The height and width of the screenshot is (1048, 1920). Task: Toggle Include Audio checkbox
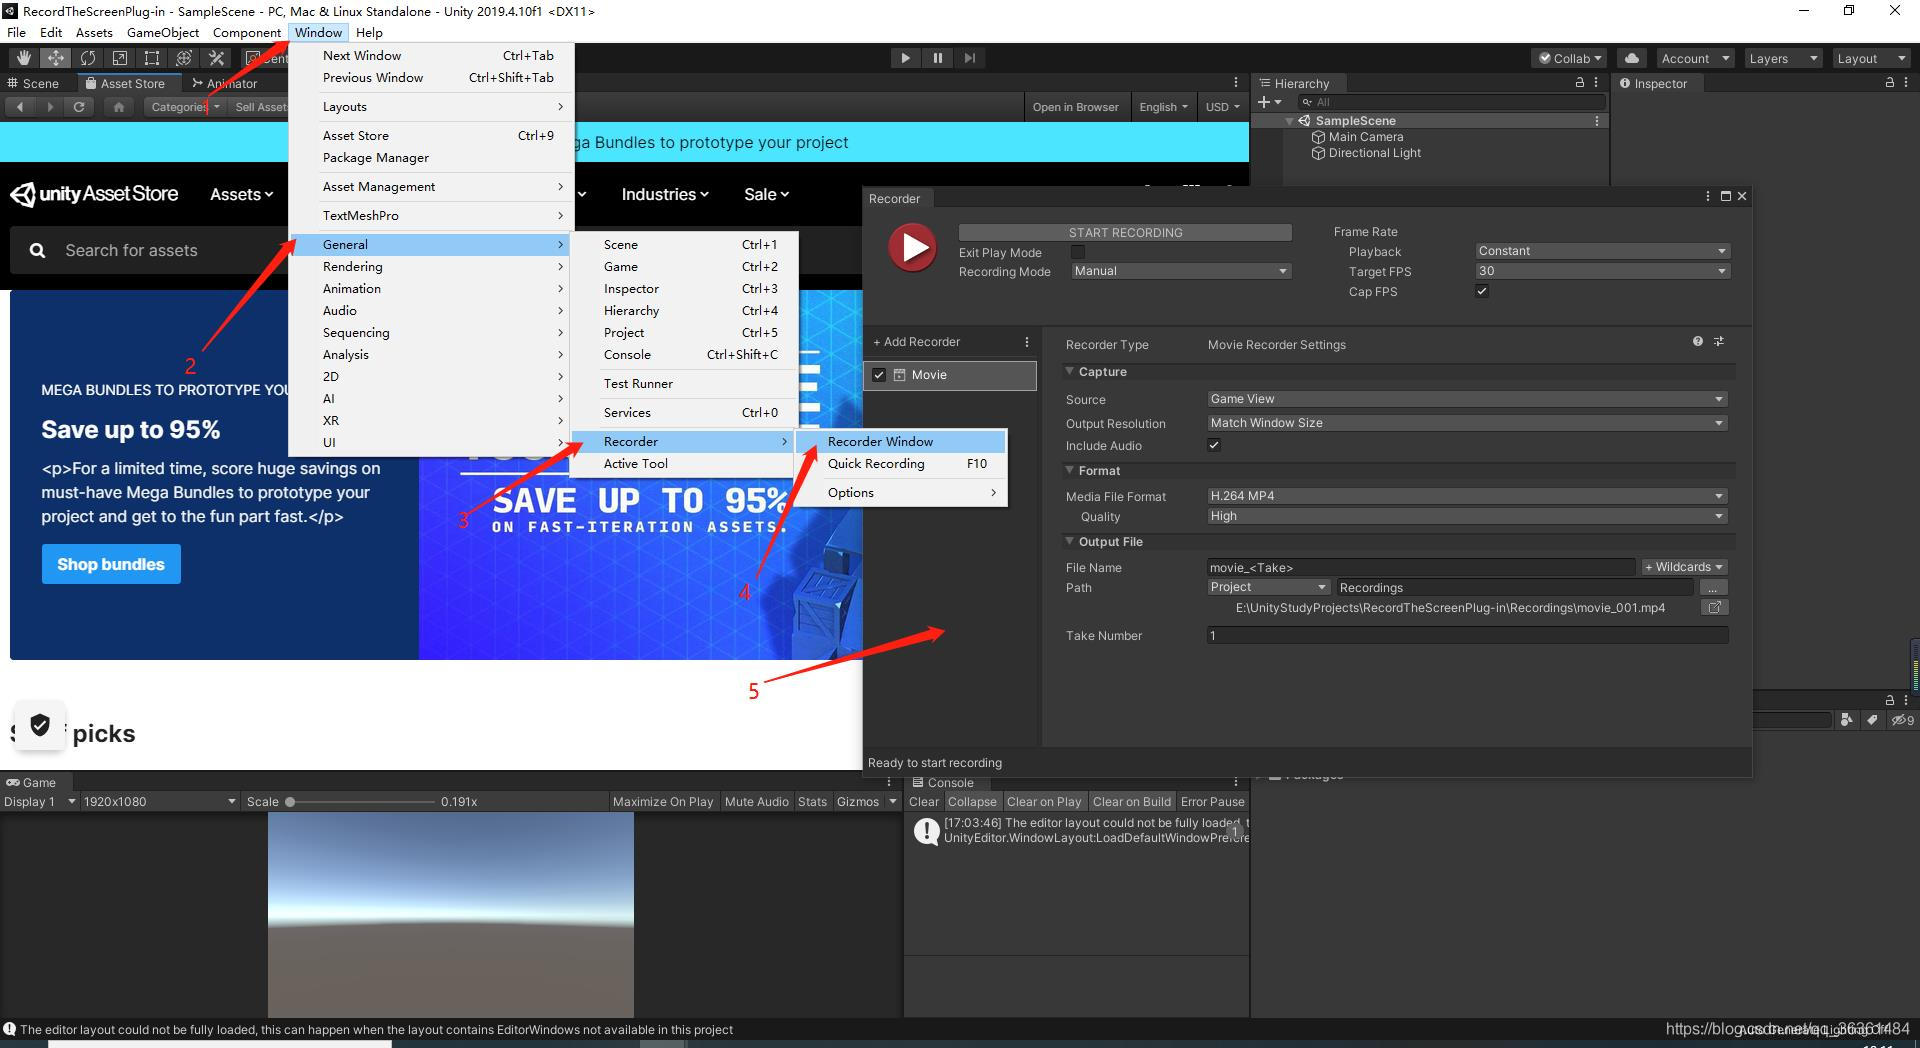click(1214, 445)
